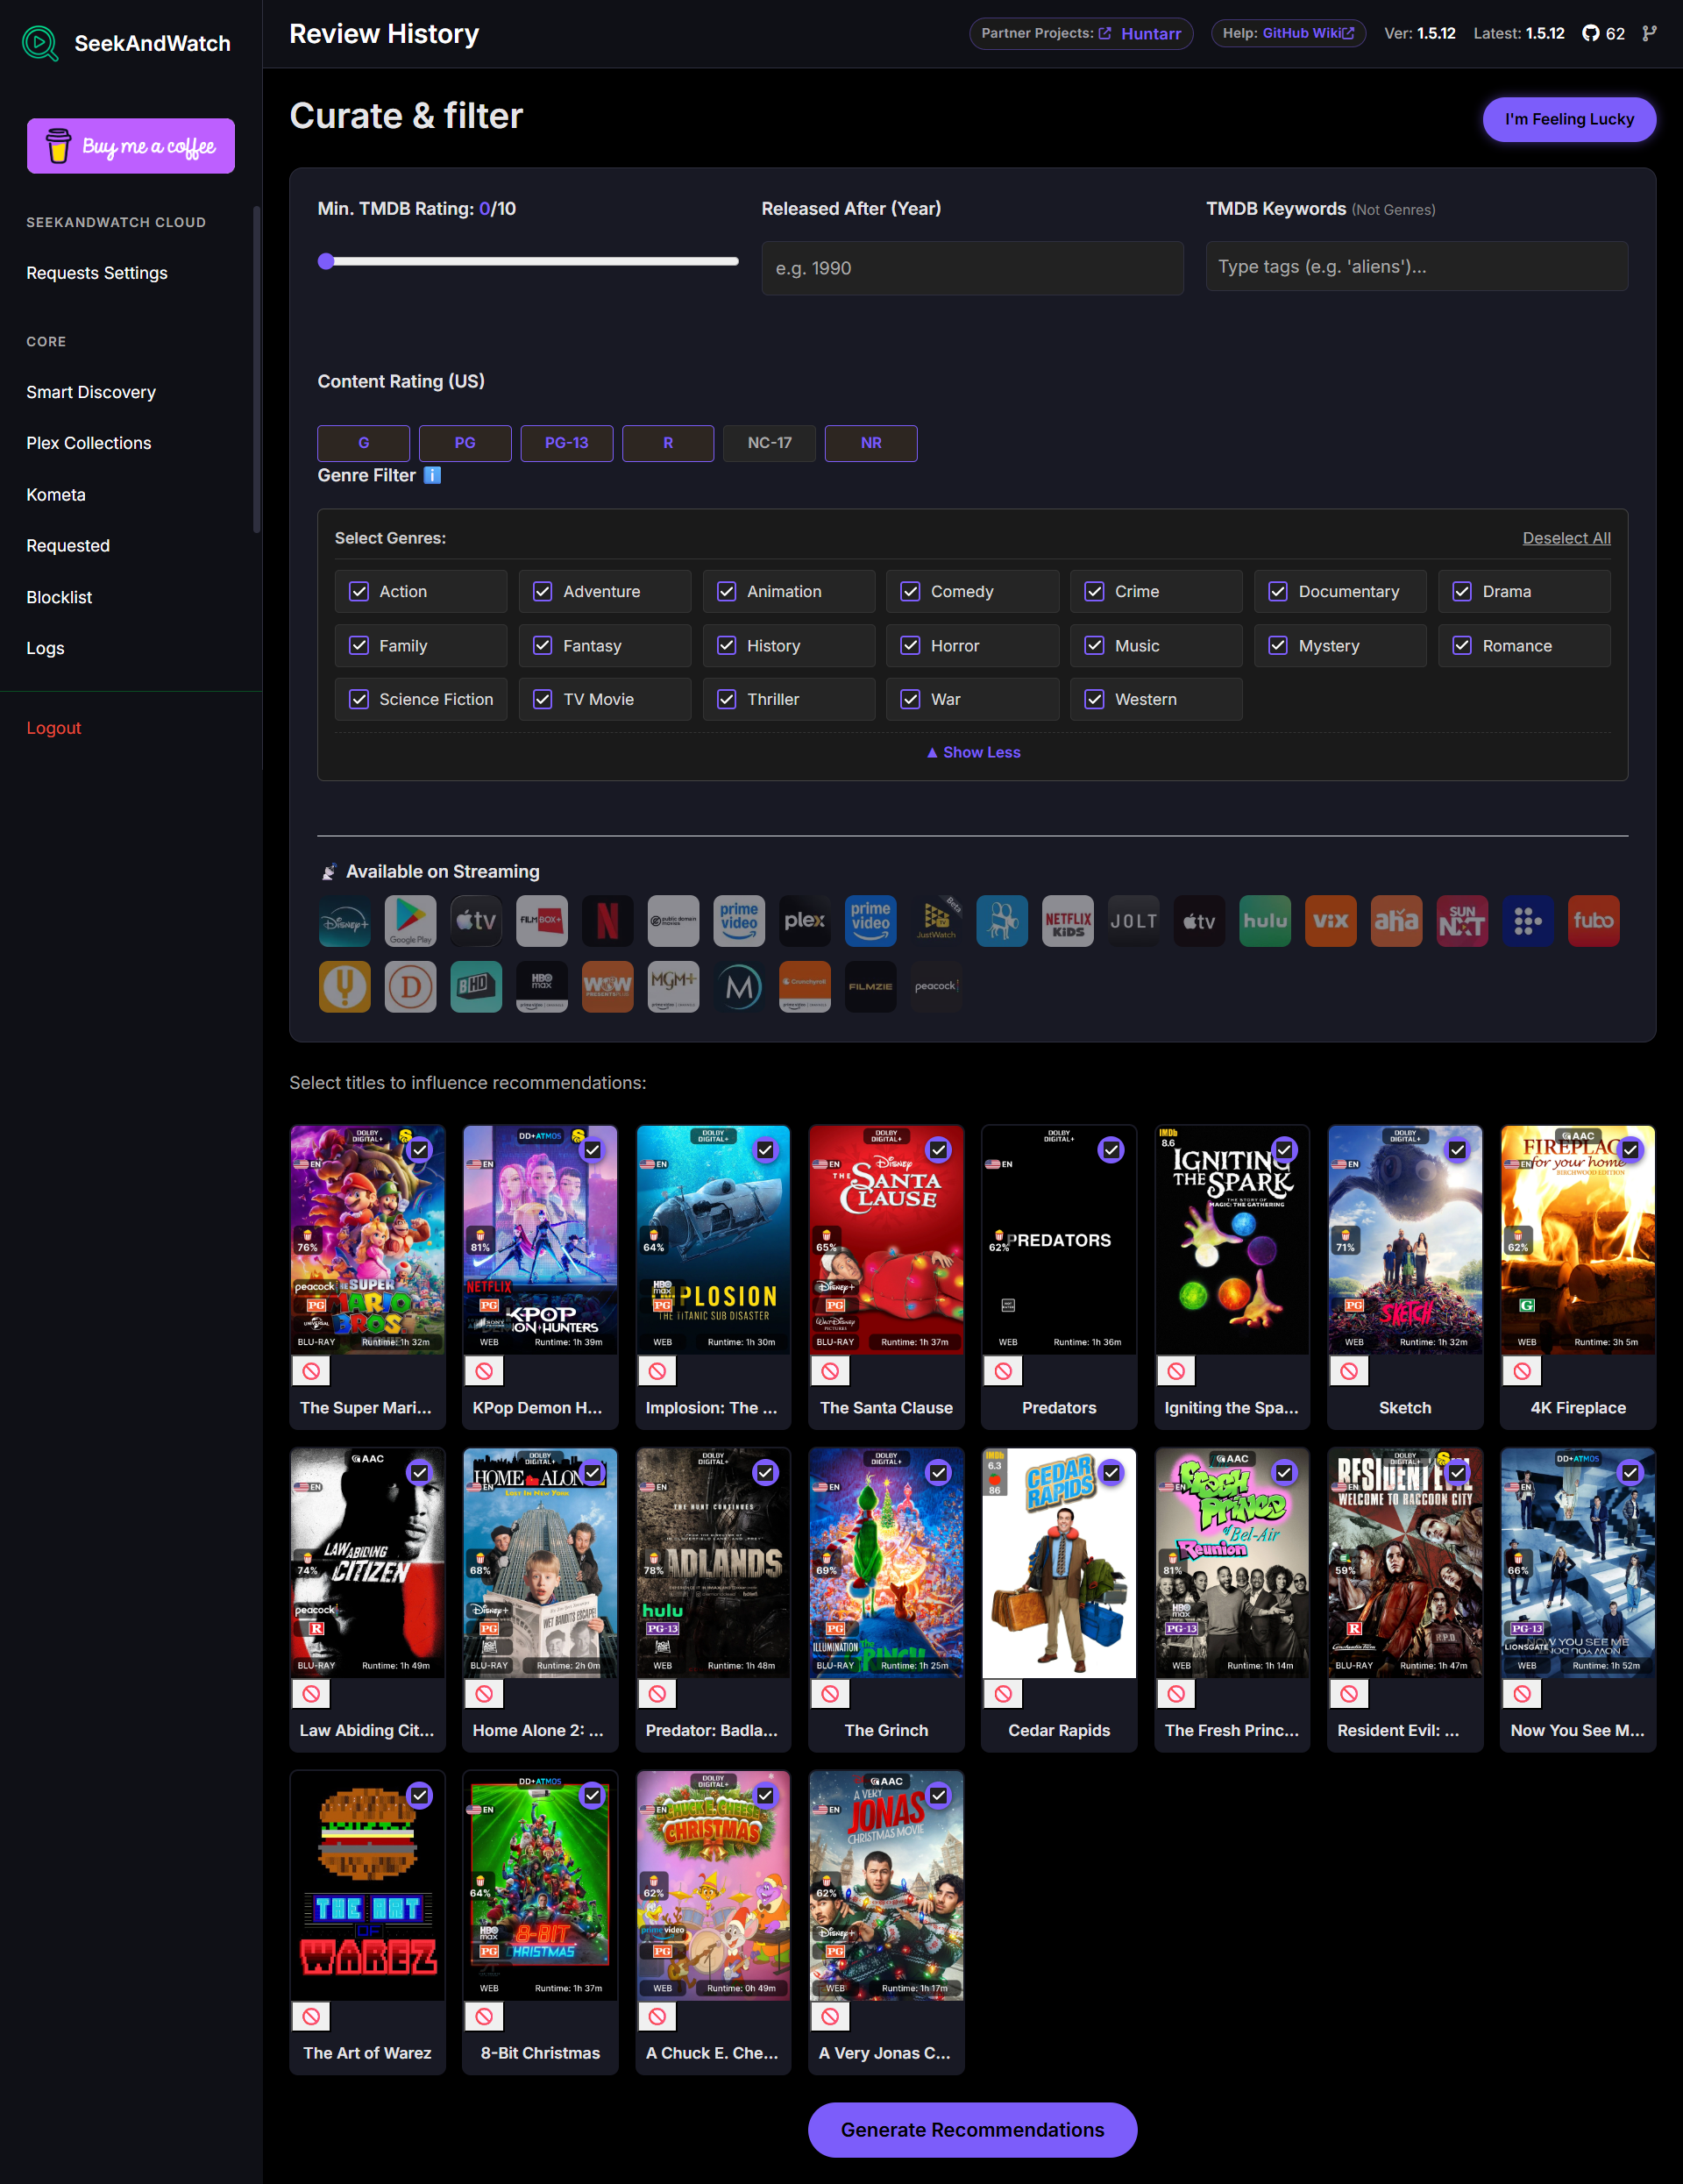Toggle the G content rating
Image resolution: width=1683 pixels, height=2184 pixels.
[364, 443]
